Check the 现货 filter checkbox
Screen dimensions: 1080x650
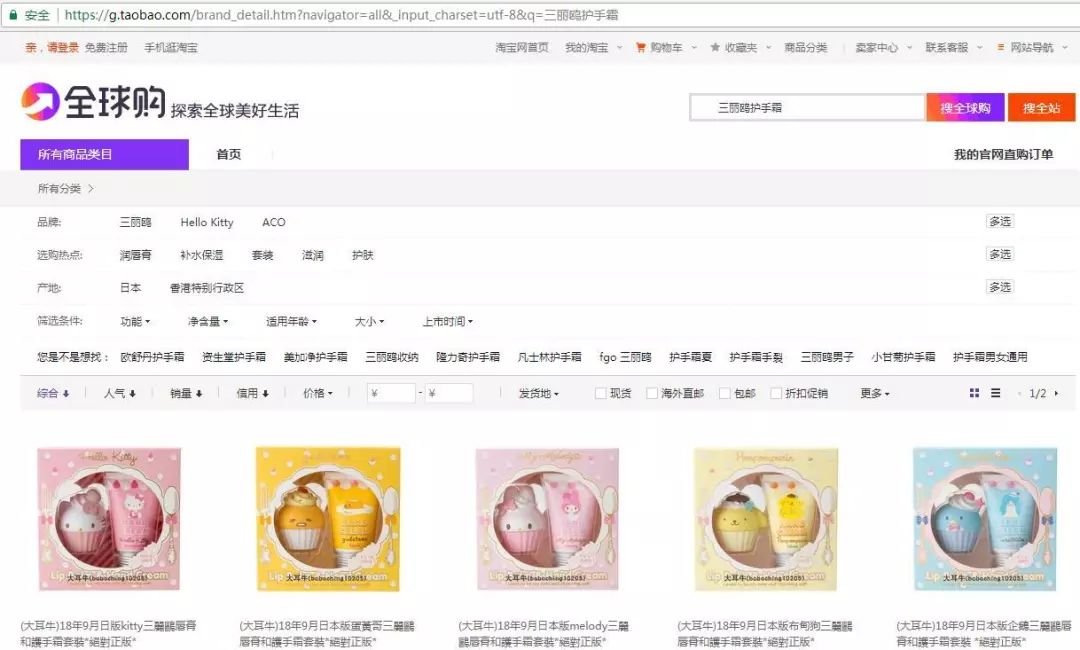601,393
